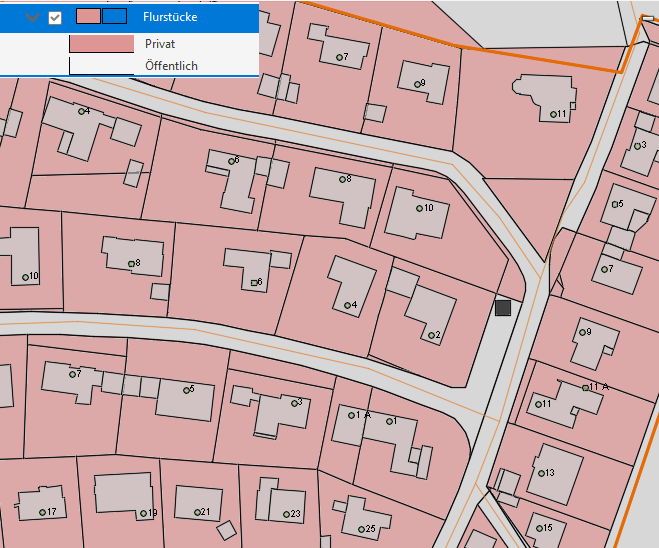
Task: Click the Öffentlich legend symbol patch
Action: (101, 66)
